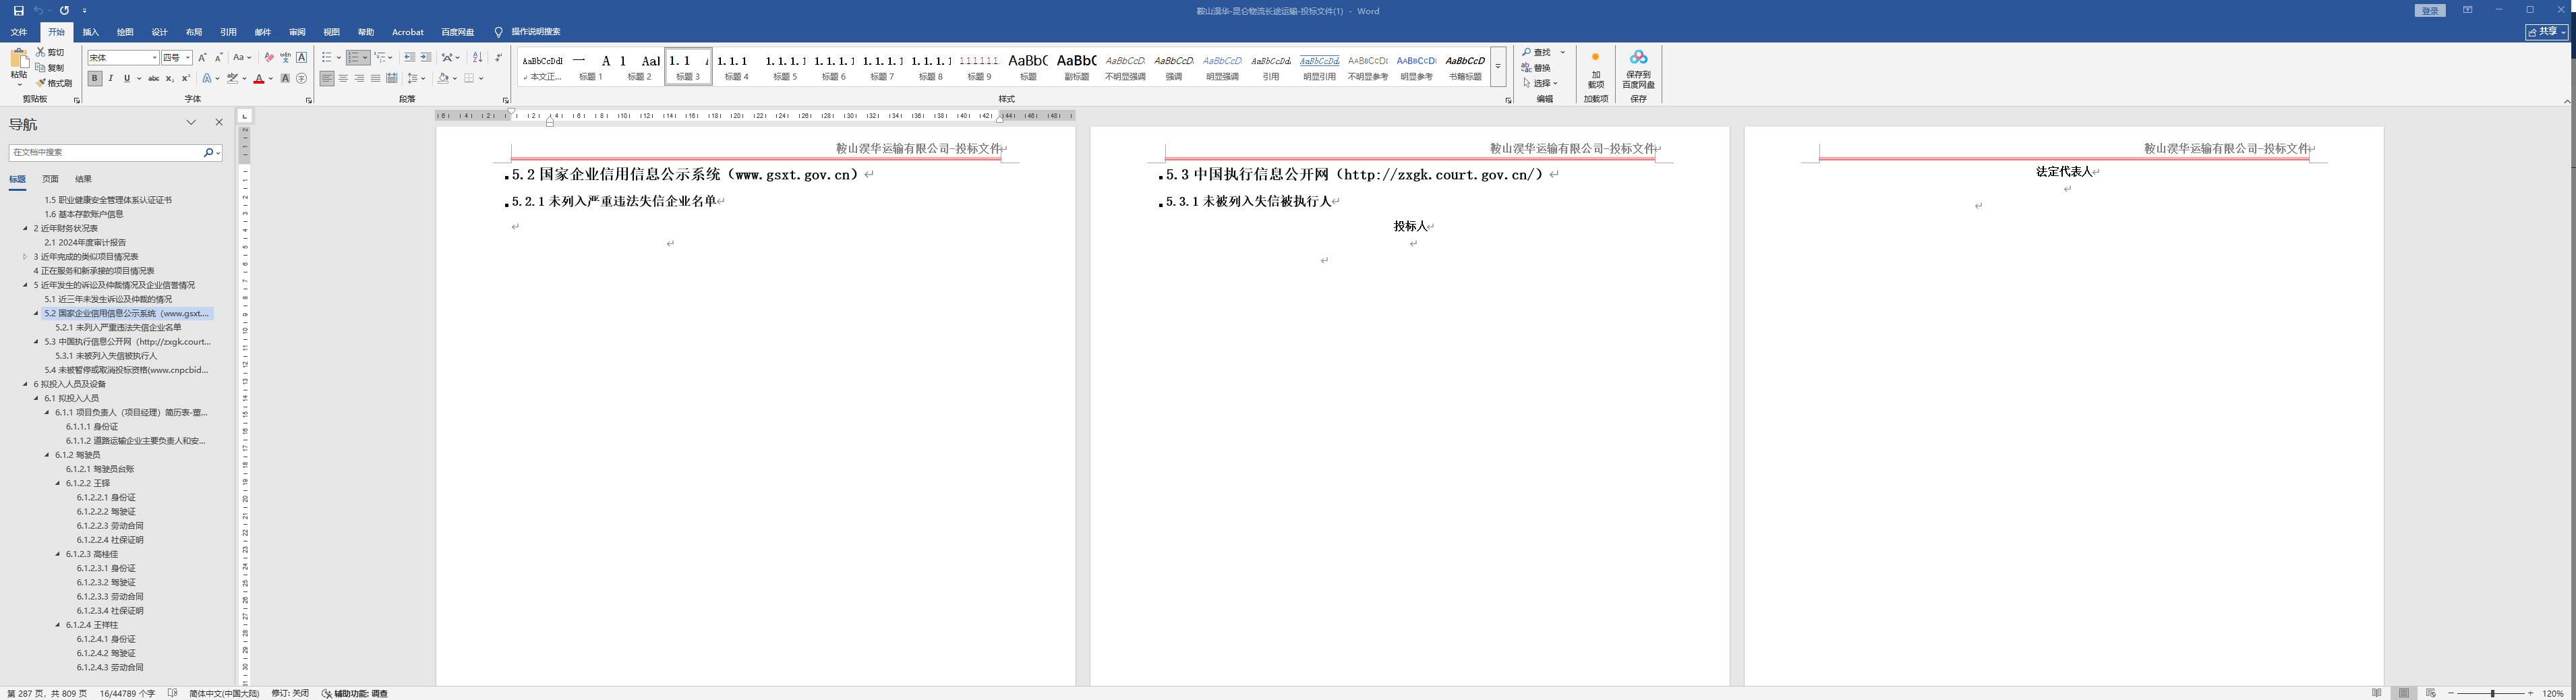The height and width of the screenshot is (700, 2576).
Task: Collapse the '6.1.2 驾驶员' tree node
Action: click(47, 455)
